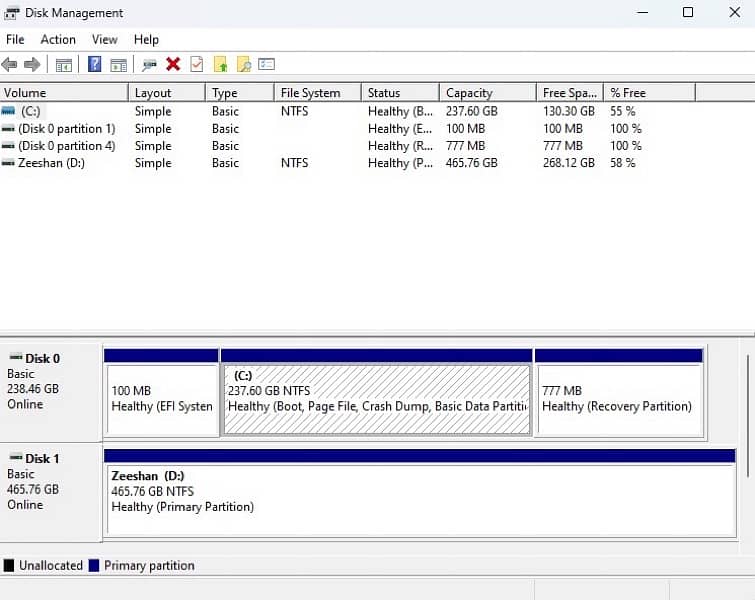The image size is (755, 600).
Task: Select (Disk 0 partition 4) in volume list
Action: tap(66, 146)
